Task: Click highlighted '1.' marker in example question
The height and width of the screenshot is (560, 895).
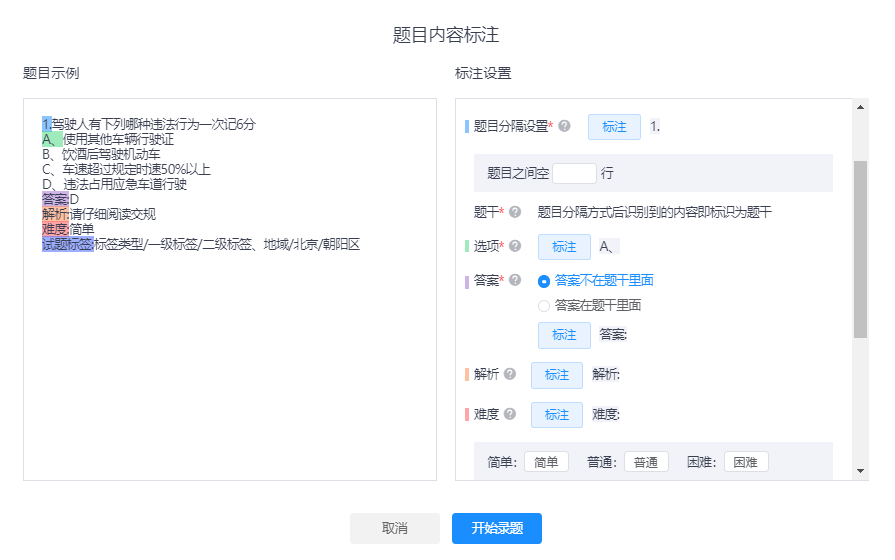Action: pos(47,124)
